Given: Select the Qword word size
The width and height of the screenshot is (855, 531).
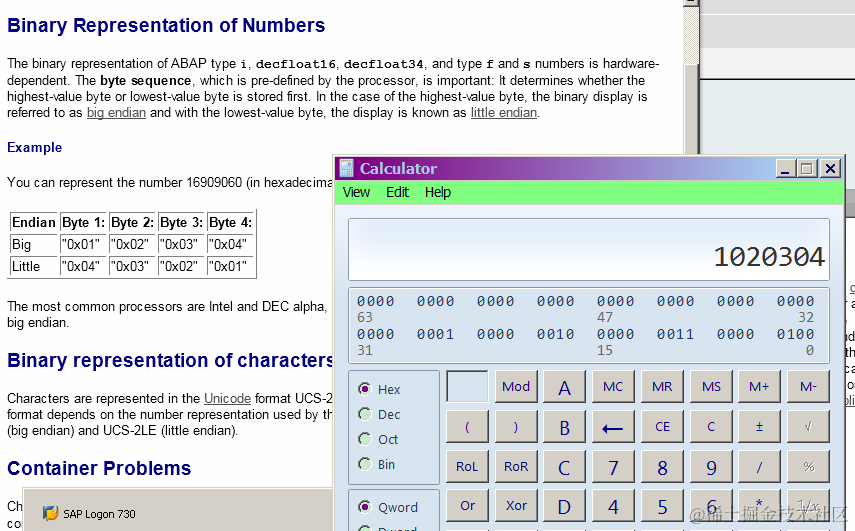Looking at the screenshot, I should (x=364, y=506).
